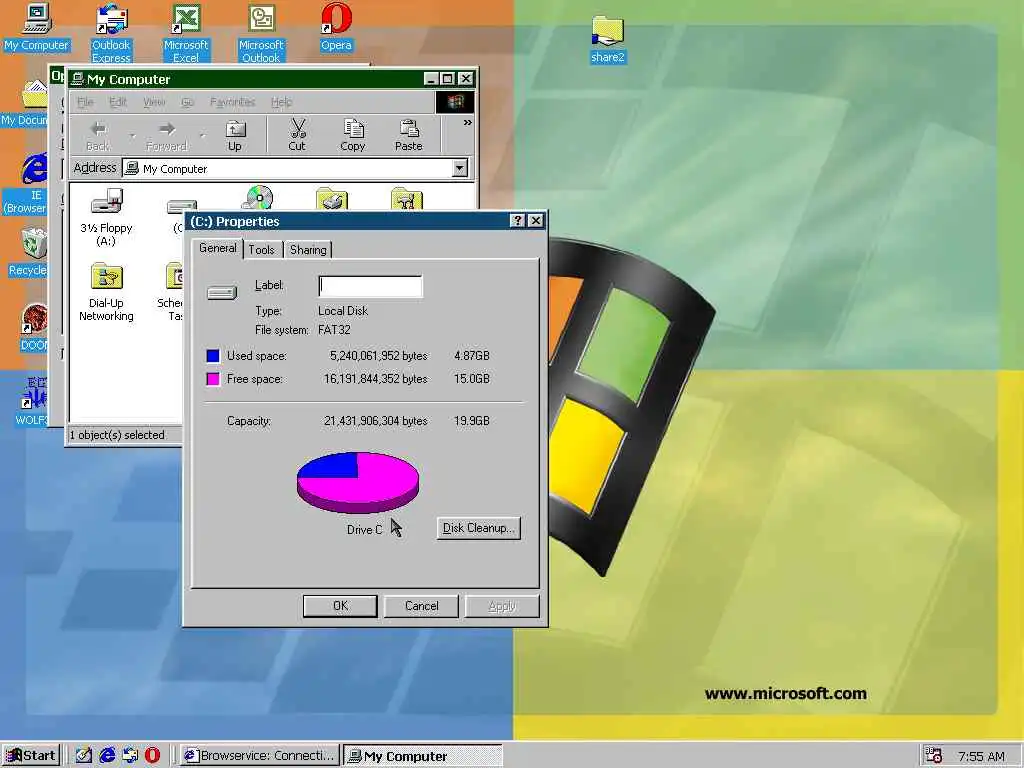Switch to the Browservice taskbar button

pyautogui.click(x=260, y=756)
